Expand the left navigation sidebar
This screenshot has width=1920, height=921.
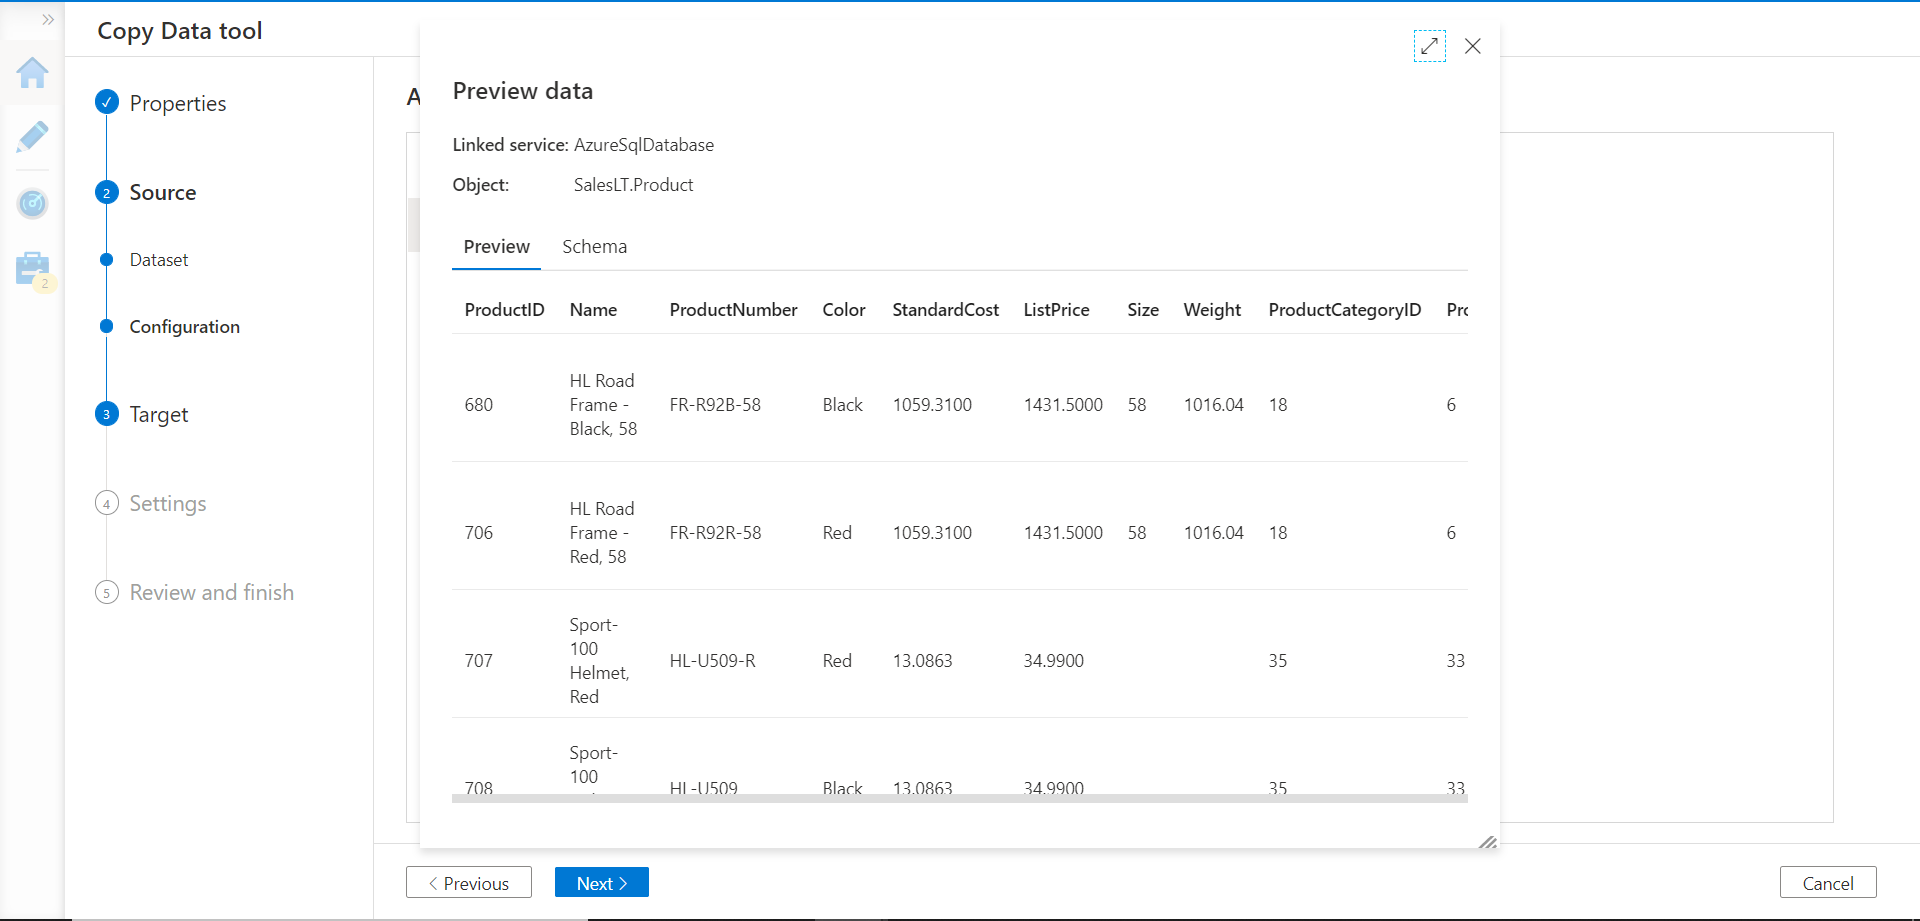tap(47, 20)
